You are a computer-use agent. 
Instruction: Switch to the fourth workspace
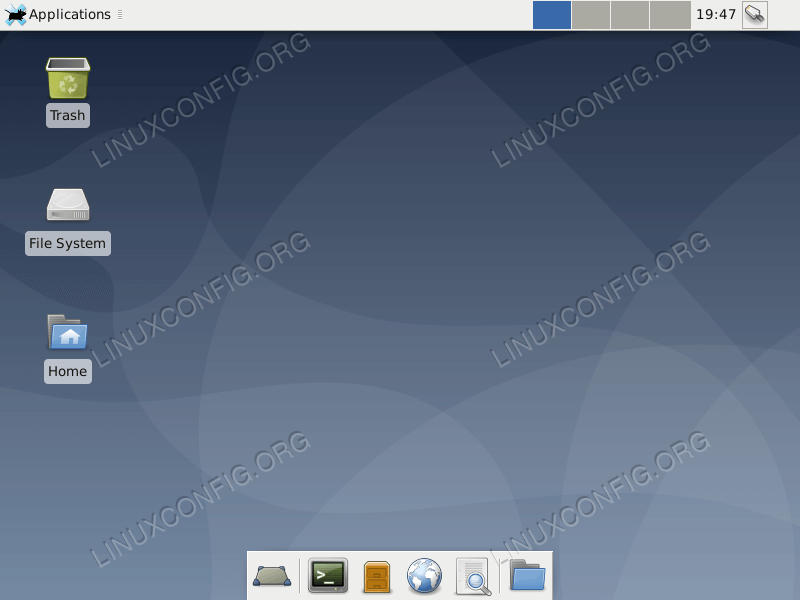(670, 15)
